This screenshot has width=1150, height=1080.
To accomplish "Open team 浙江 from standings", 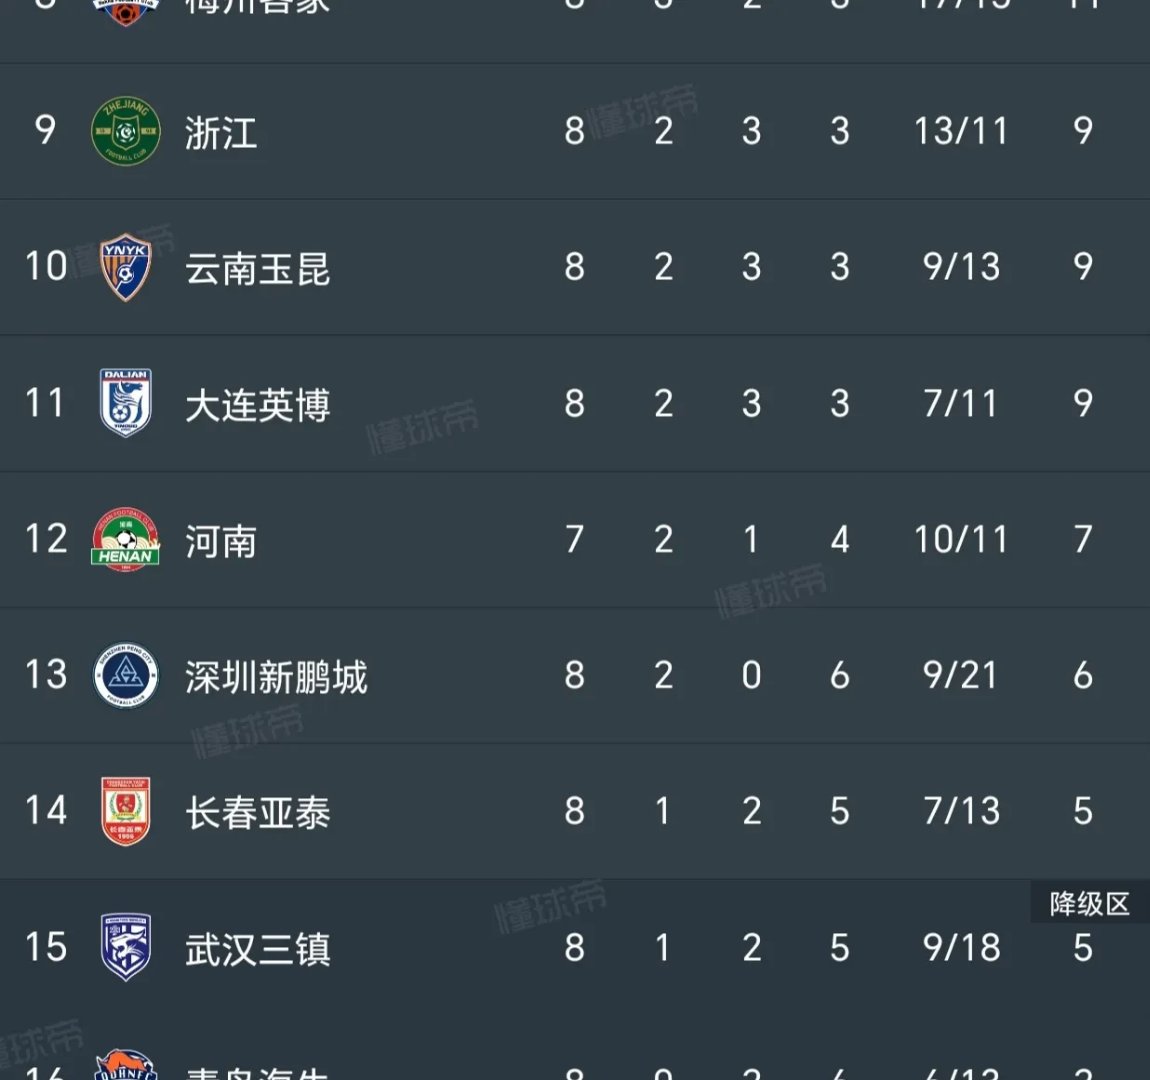I will click(x=221, y=133).
